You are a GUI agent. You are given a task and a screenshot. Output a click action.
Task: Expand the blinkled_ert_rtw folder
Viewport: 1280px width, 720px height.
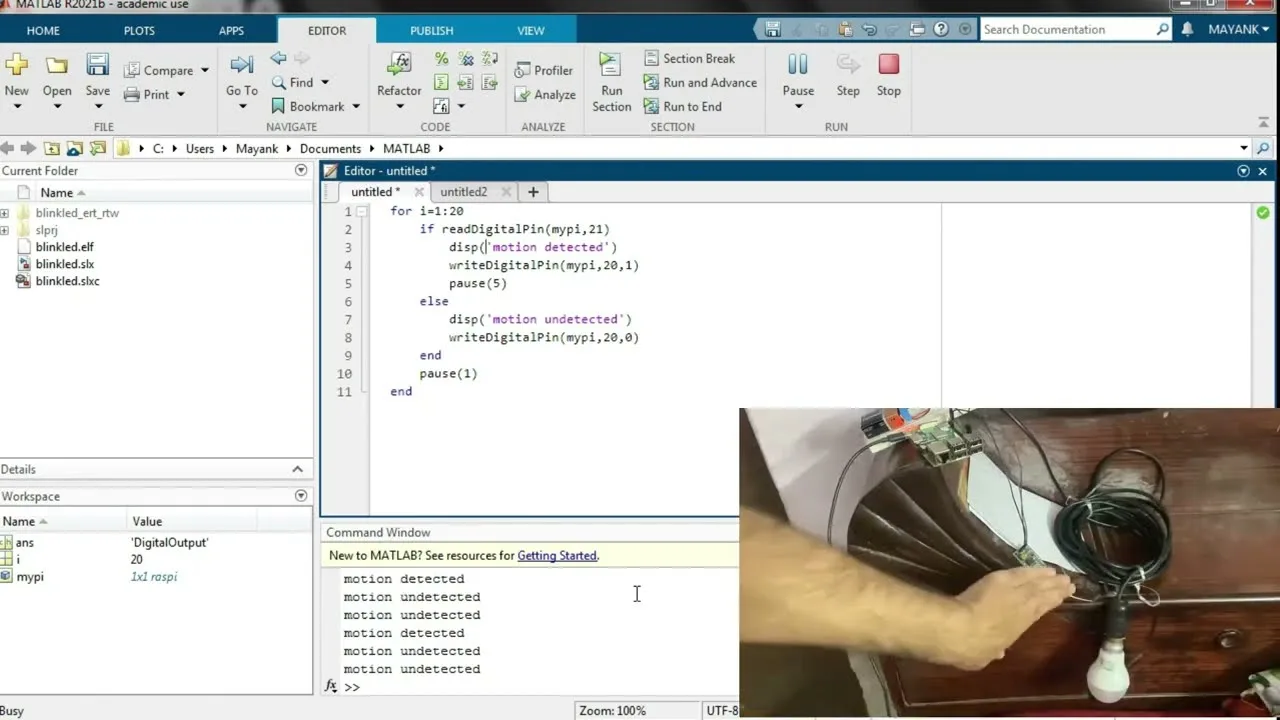[5, 213]
